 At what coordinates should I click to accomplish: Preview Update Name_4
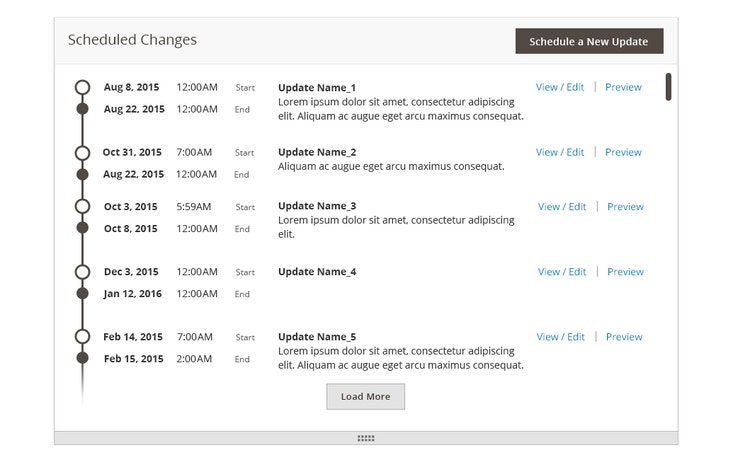point(625,272)
